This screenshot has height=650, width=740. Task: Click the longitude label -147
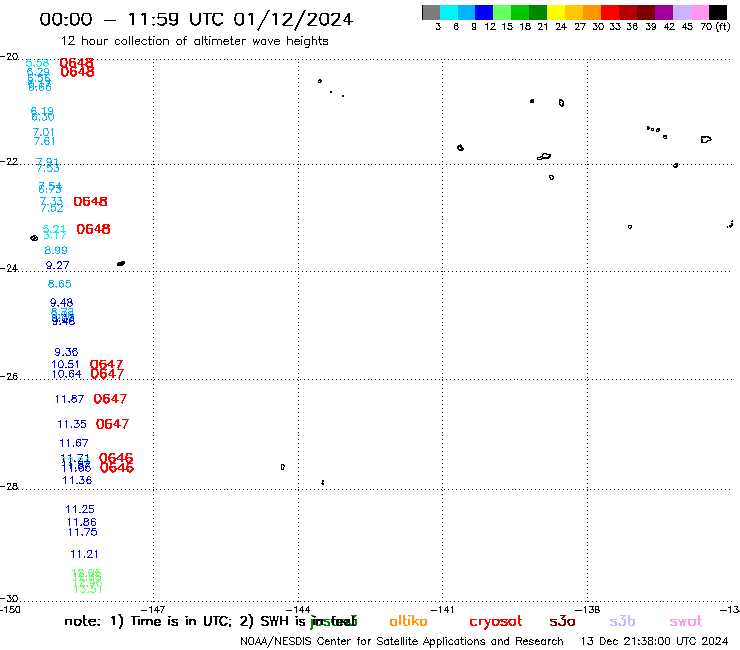click(154, 609)
